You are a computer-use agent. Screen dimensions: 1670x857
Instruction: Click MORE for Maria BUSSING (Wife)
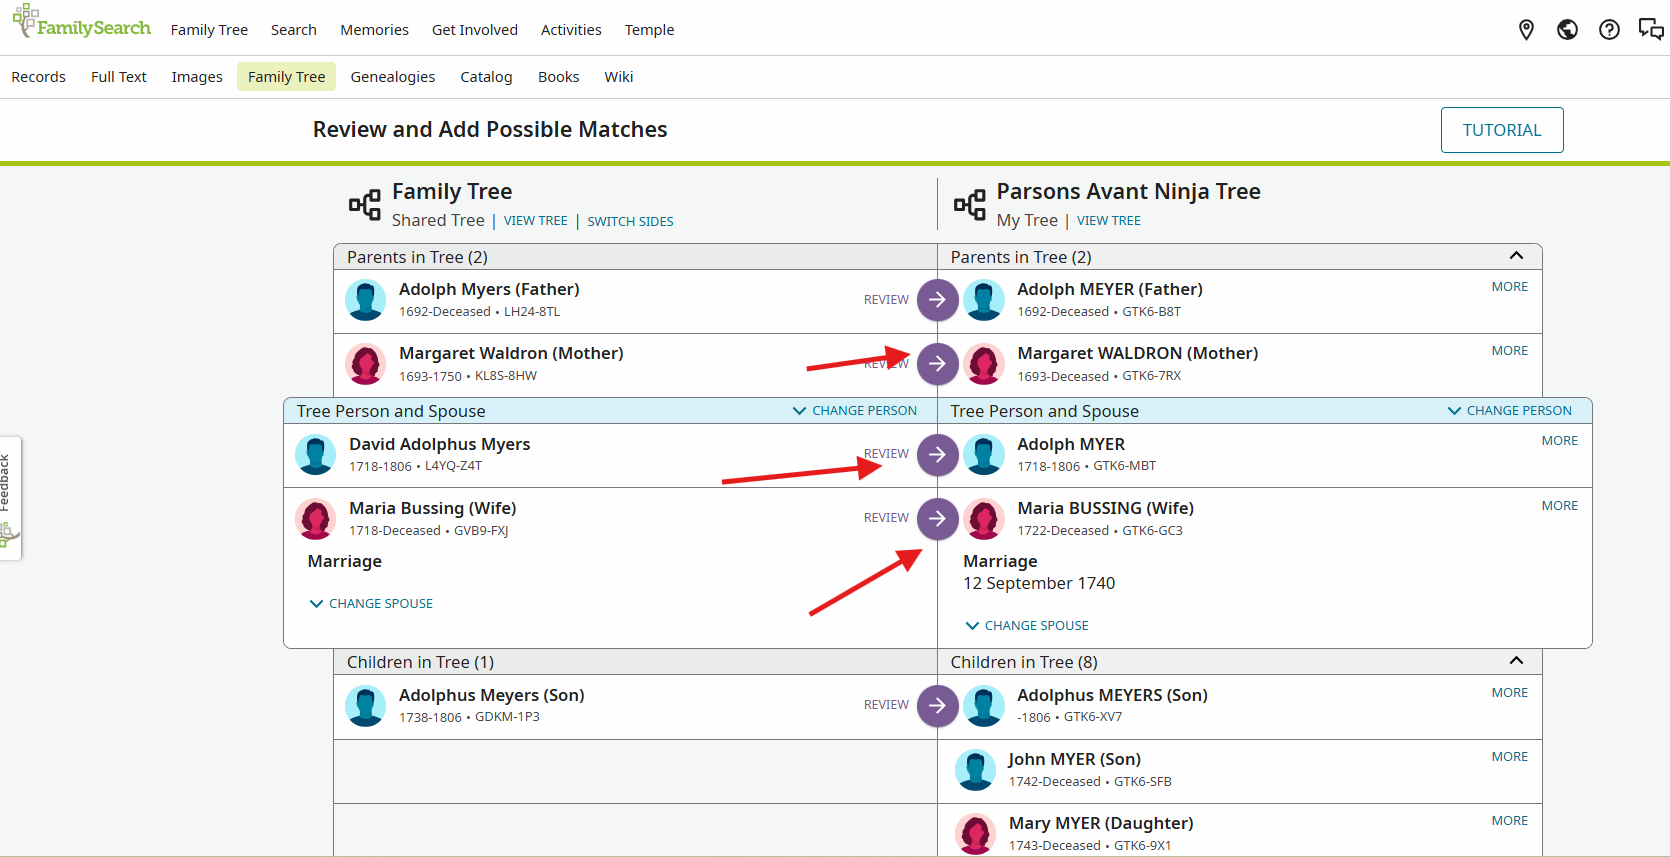click(x=1560, y=506)
